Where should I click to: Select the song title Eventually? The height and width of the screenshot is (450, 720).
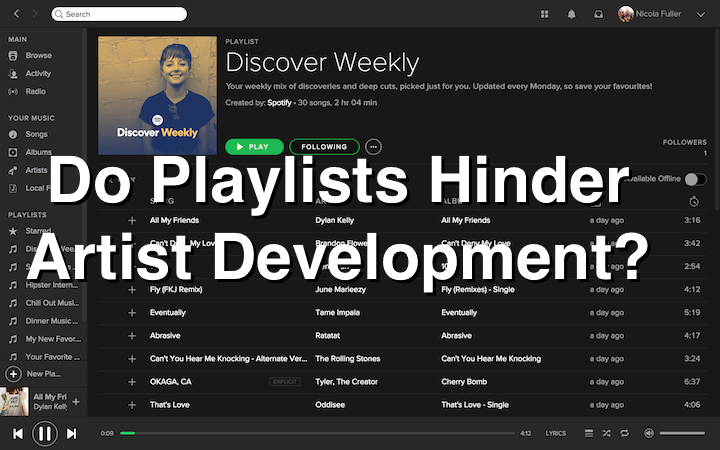168,313
